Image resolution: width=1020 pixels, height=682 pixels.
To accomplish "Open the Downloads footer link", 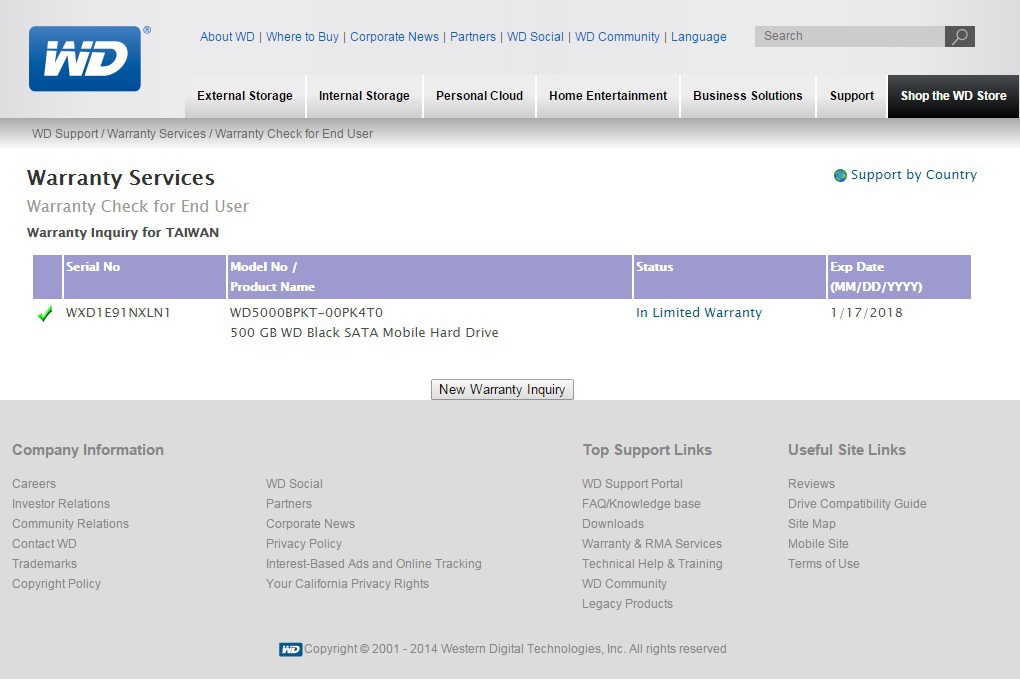I will (x=613, y=524).
